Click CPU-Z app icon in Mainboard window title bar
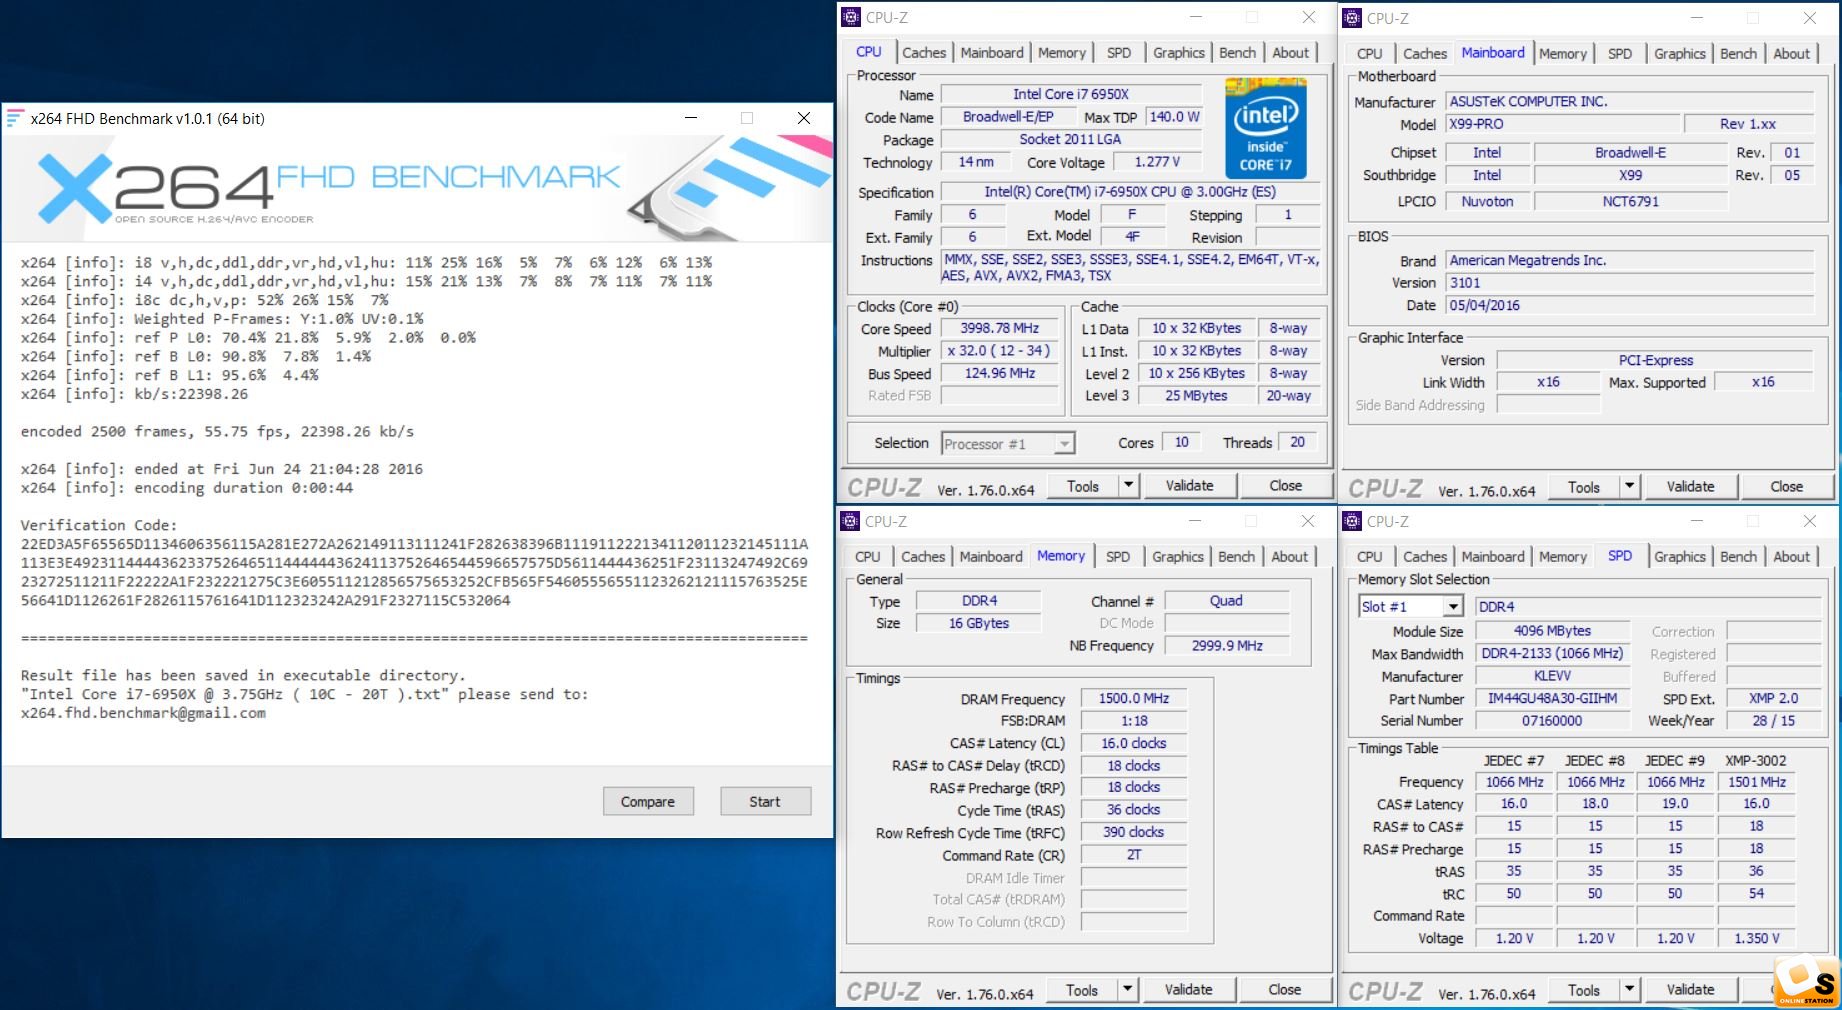1842x1010 pixels. coord(1352,18)
